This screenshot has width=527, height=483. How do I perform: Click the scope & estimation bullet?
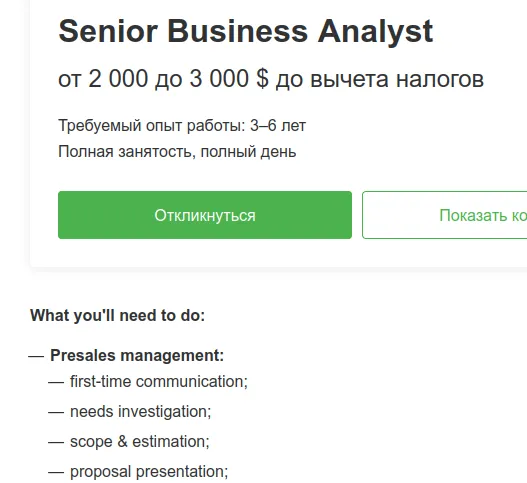[139, 441]
